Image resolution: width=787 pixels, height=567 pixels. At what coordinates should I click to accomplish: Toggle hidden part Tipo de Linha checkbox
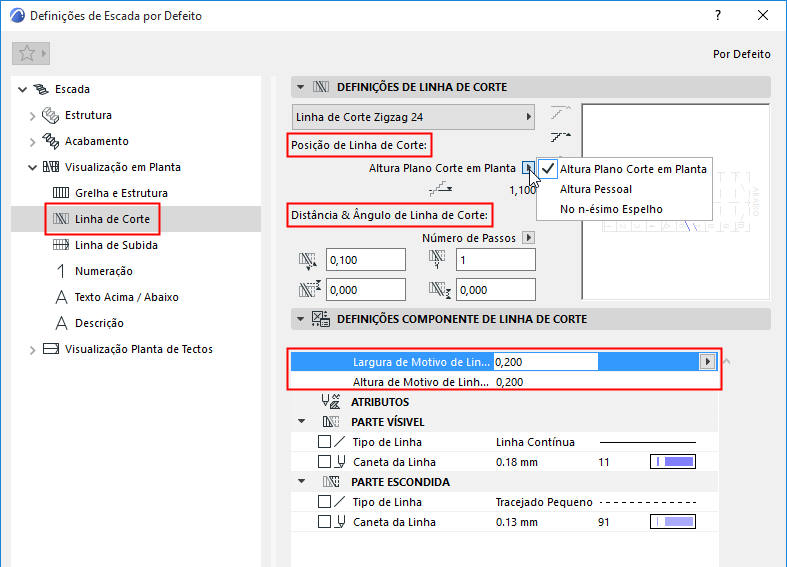tap(324, 502)
